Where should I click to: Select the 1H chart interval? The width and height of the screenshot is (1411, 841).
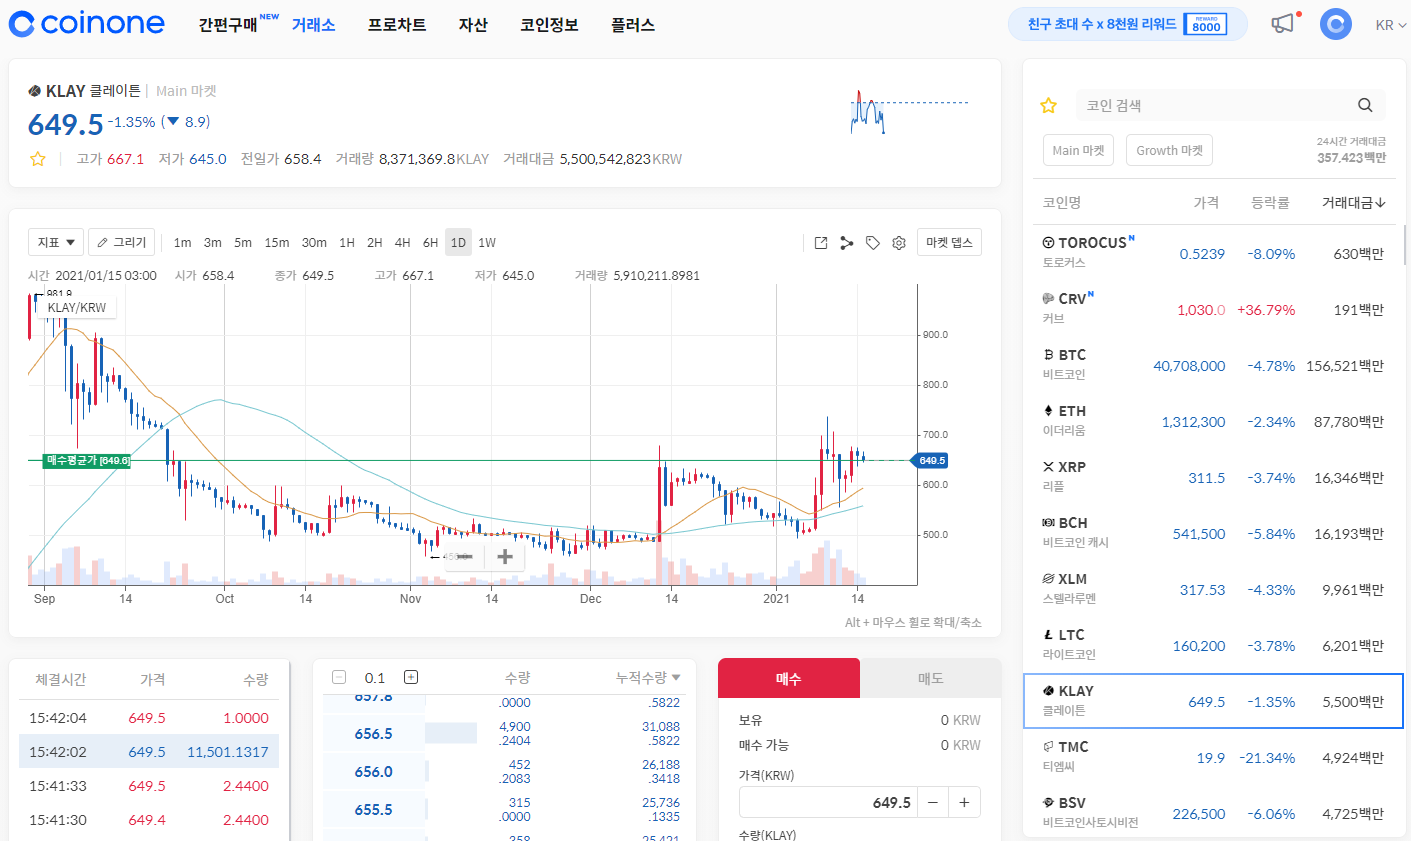point(347,242)
